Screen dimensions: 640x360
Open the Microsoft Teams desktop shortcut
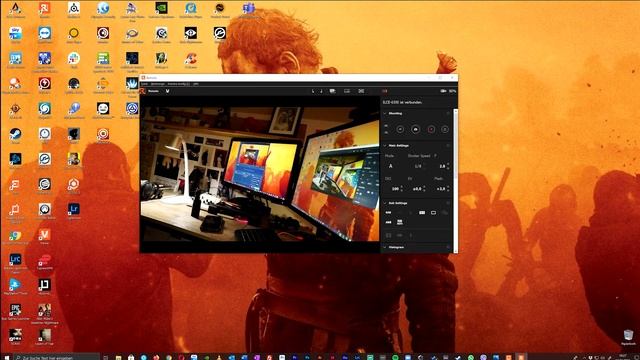249,10
